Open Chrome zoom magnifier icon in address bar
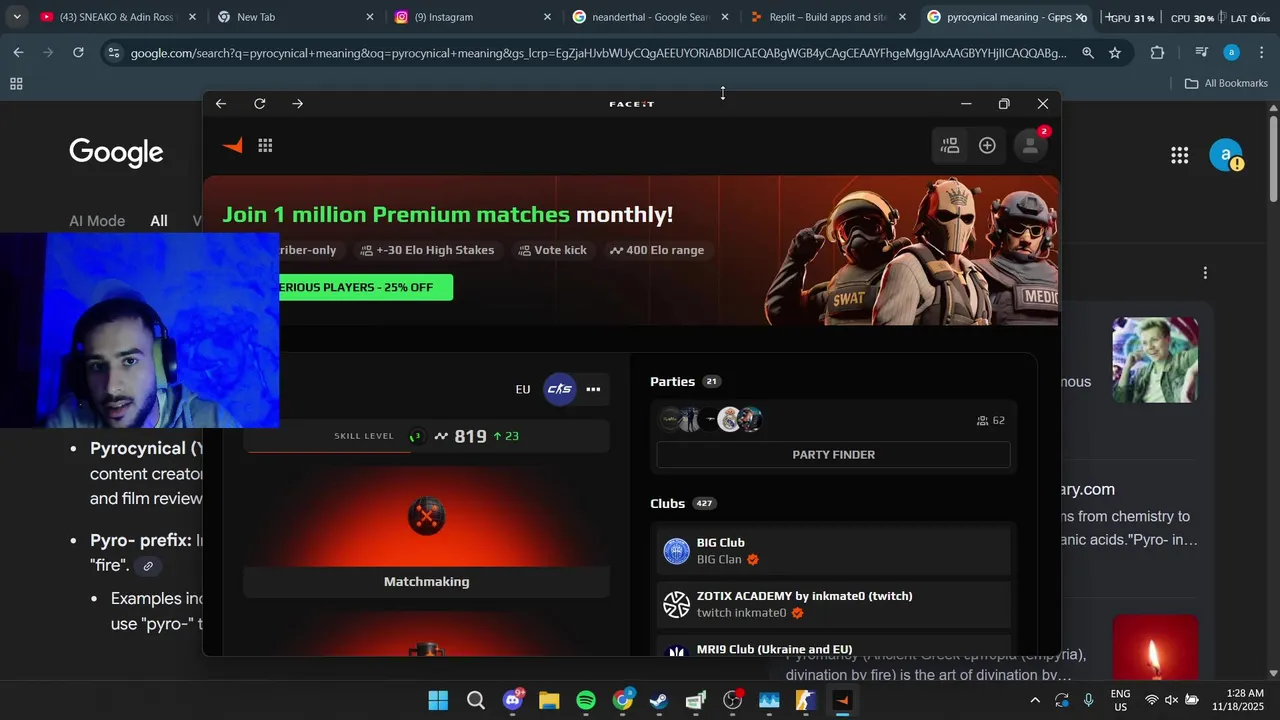The width and height of the screenshot is (1280, 720). tap(1087, 53)
